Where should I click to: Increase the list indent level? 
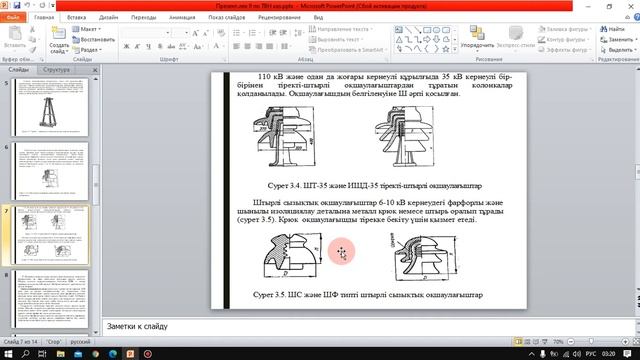[x=283, y=33]
